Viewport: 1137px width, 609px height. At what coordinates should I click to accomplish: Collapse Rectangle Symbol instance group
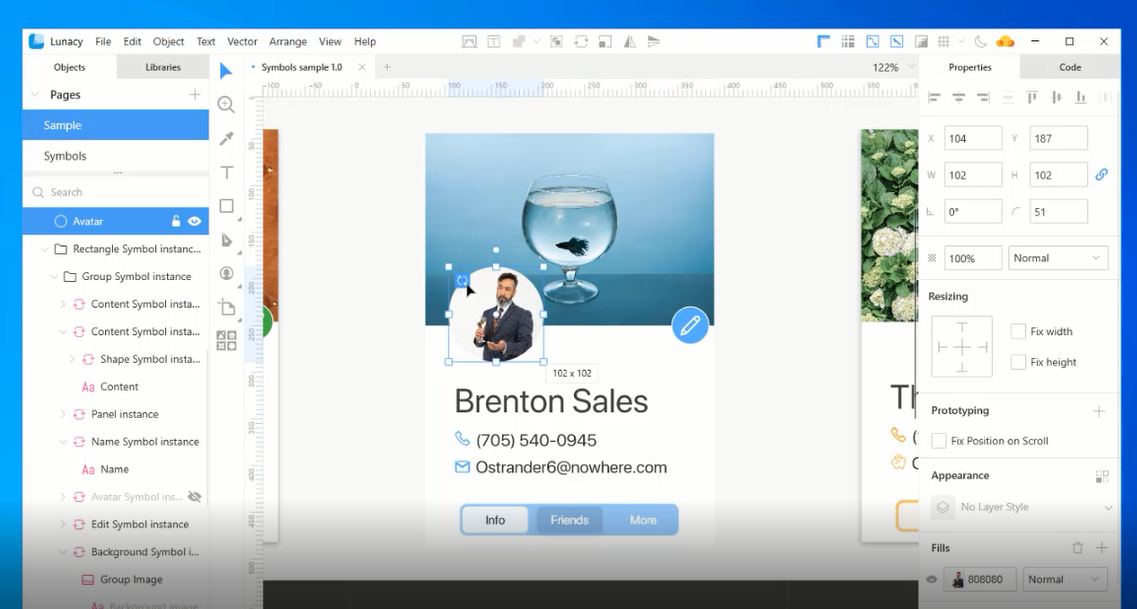44,249
